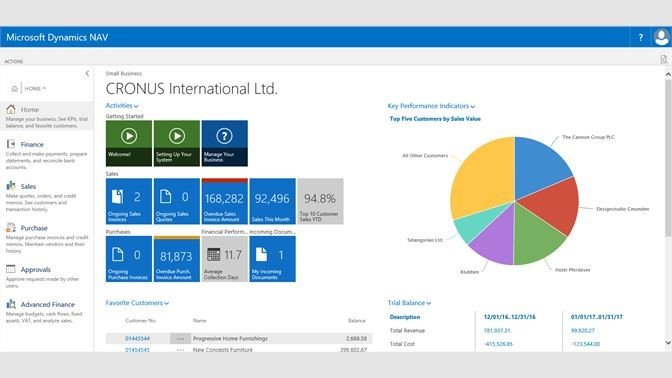Screen dimensions: 672x378
Task: Open customer number 01445544 link
Action: pyautogui.click(x=137, y=339)
